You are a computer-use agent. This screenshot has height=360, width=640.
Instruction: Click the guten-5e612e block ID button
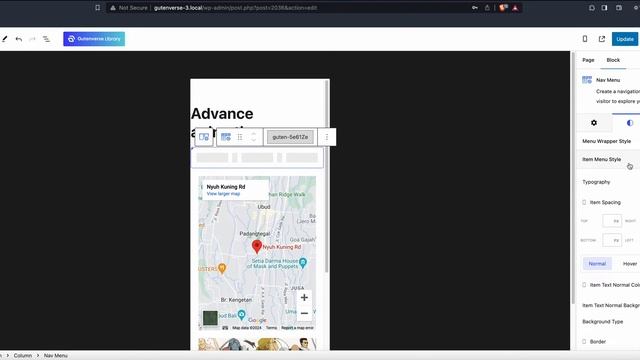[x=290, y=137]
